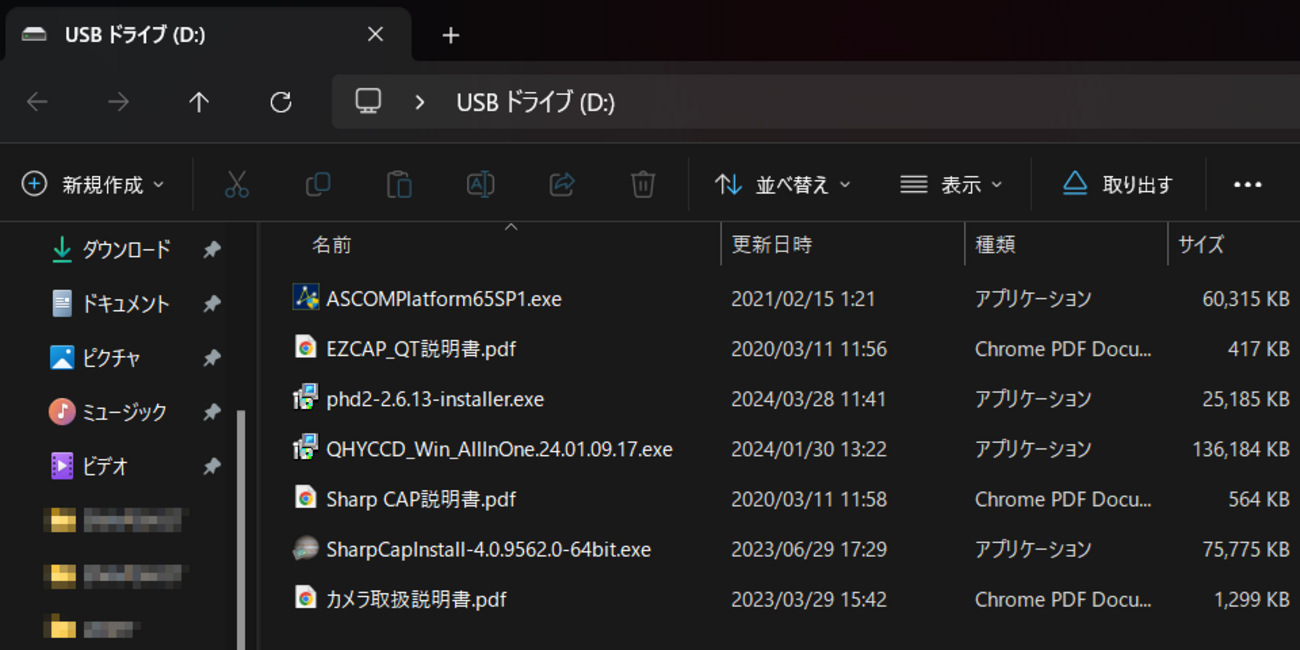1300x650 pixels.
Task: Open ドキュメント in the sidebar
Action: (x=126, y=304)
